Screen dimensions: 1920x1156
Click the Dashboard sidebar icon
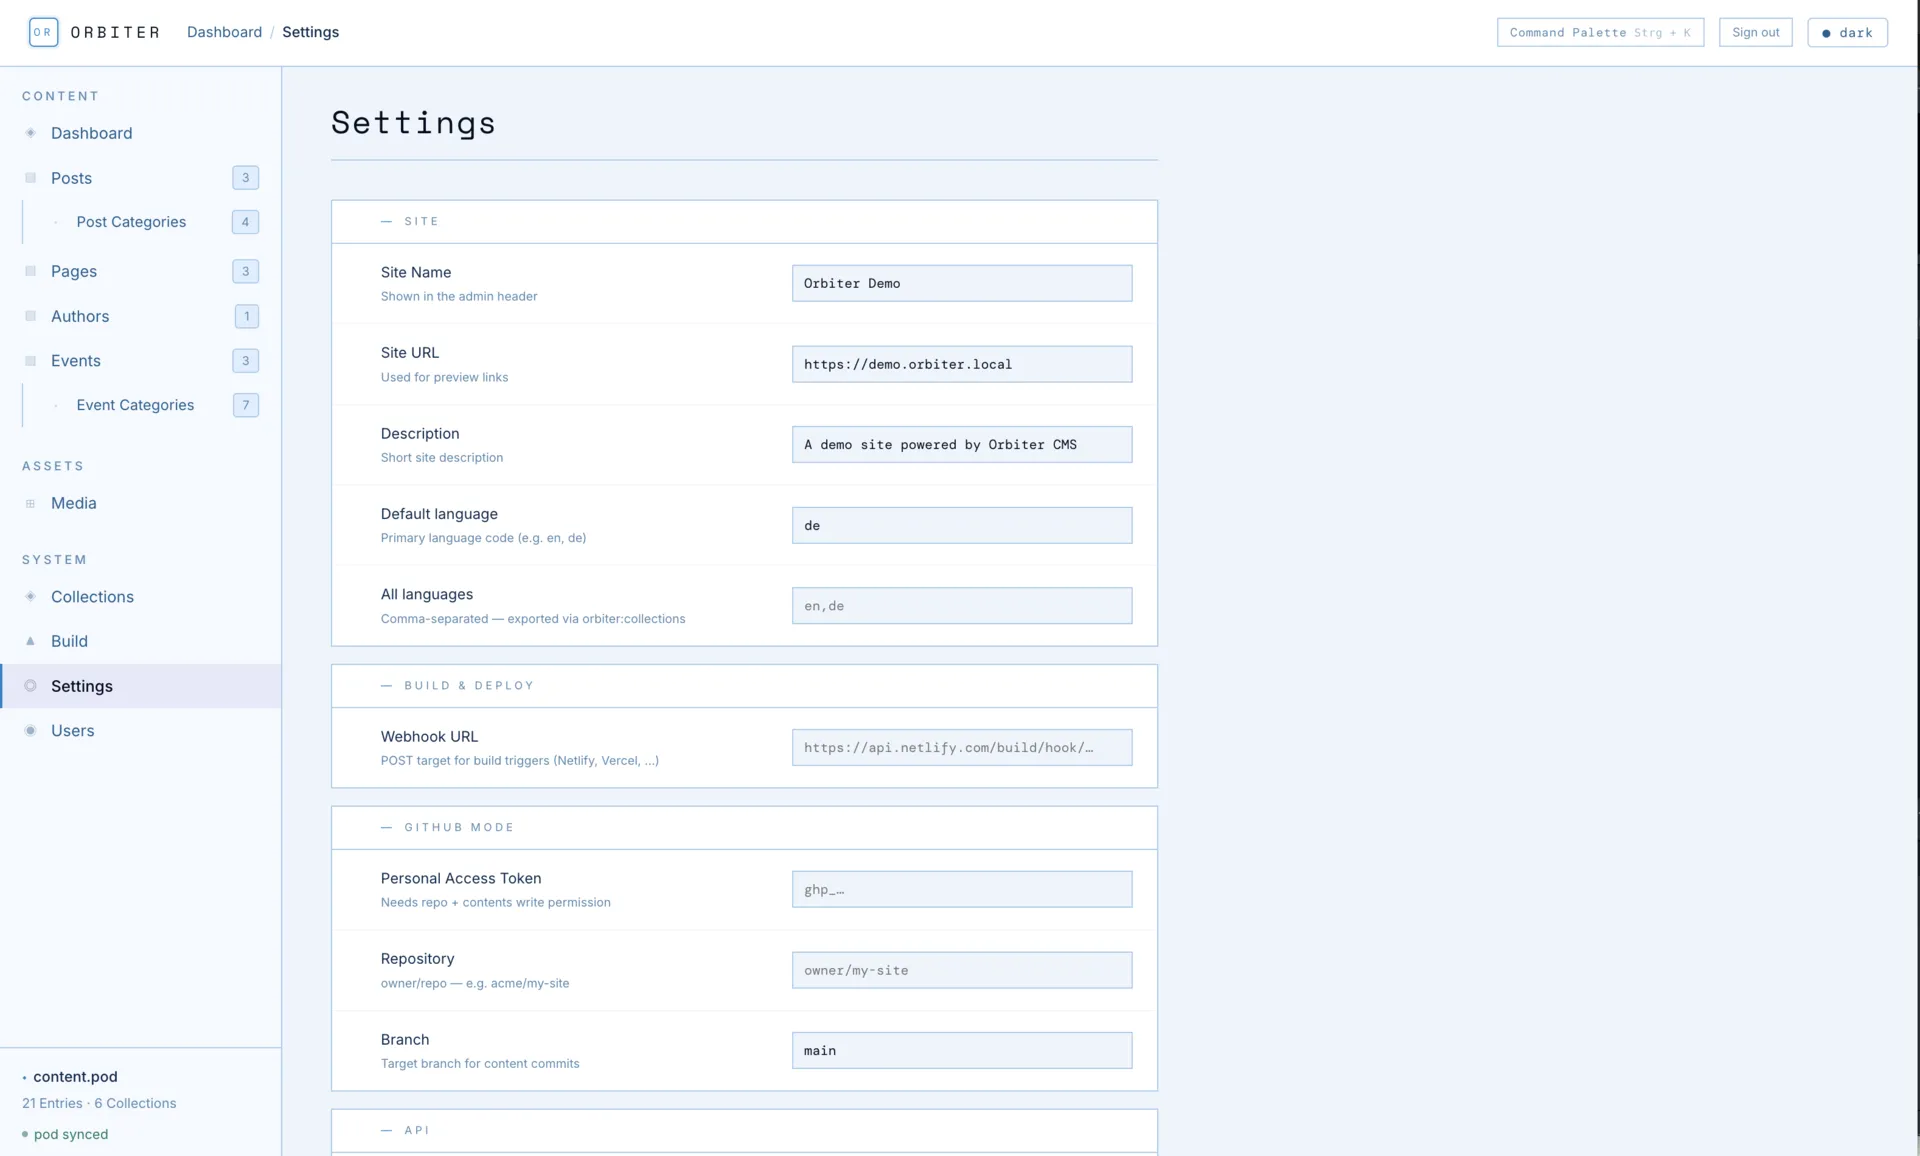tap(30, 133)
